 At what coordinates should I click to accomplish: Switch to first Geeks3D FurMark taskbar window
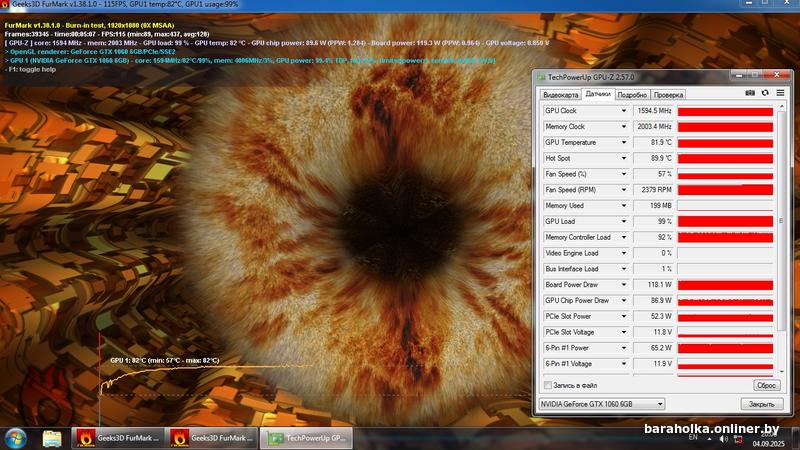click(x=117, y=438)
